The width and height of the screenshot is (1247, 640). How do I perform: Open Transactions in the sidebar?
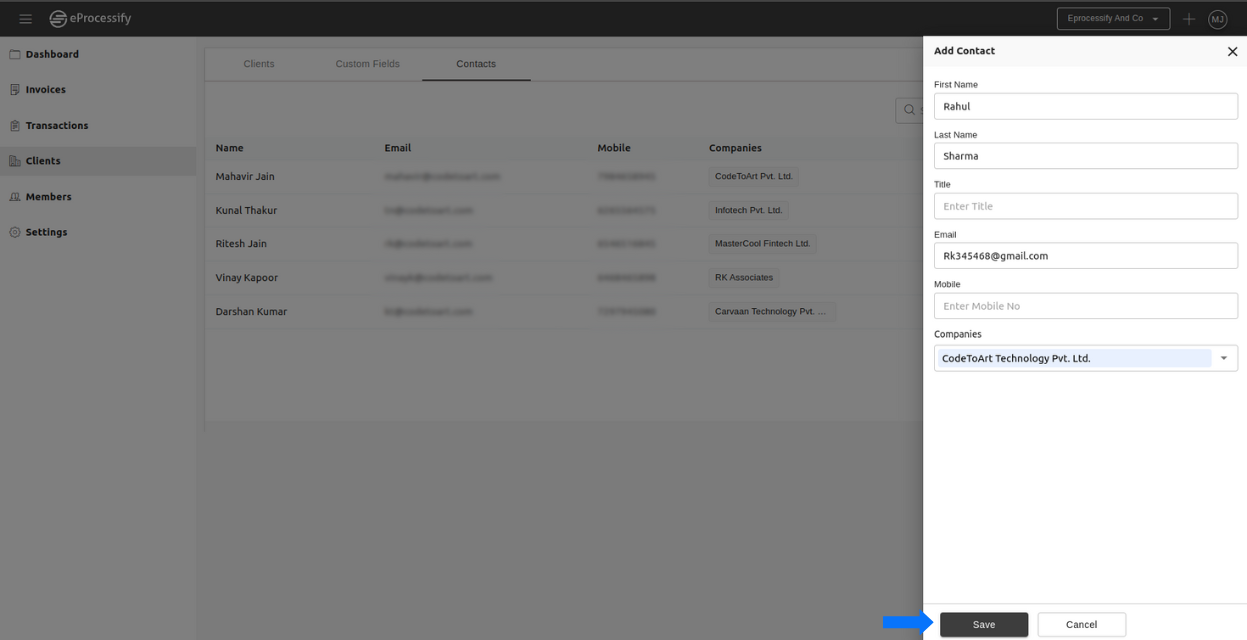tap(56, 126)
